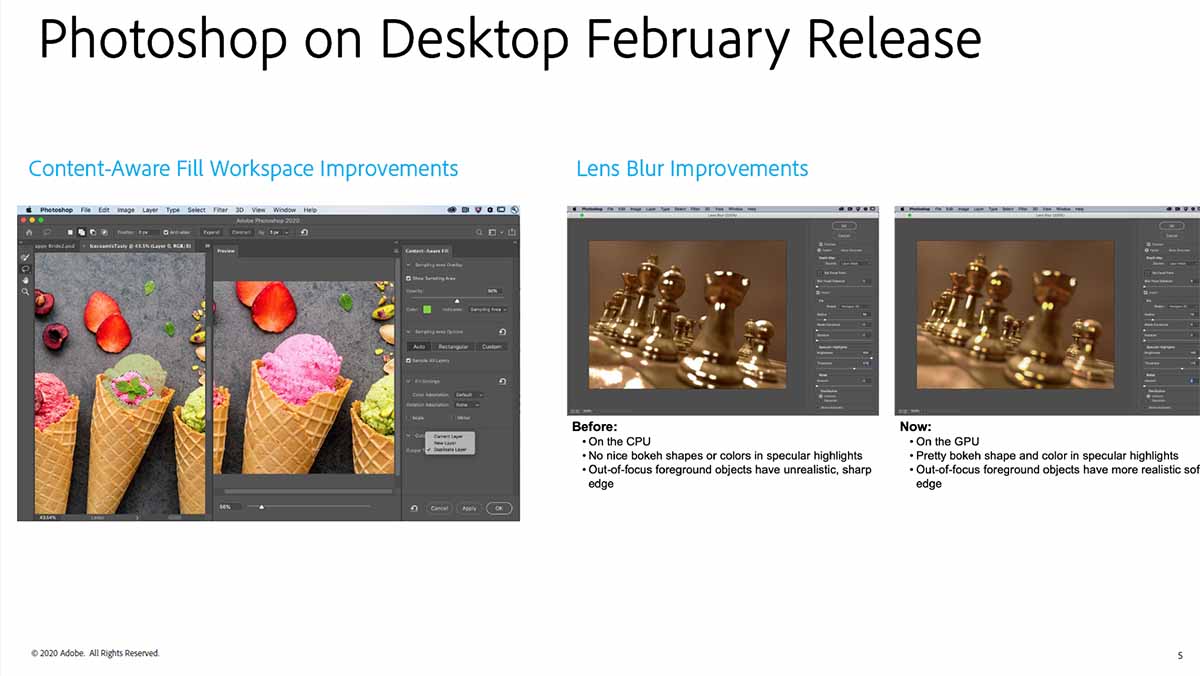Open the Preview panel menu icon
Screen dimensions: 1200x676
pyautogui.click(x=396, y=251)
